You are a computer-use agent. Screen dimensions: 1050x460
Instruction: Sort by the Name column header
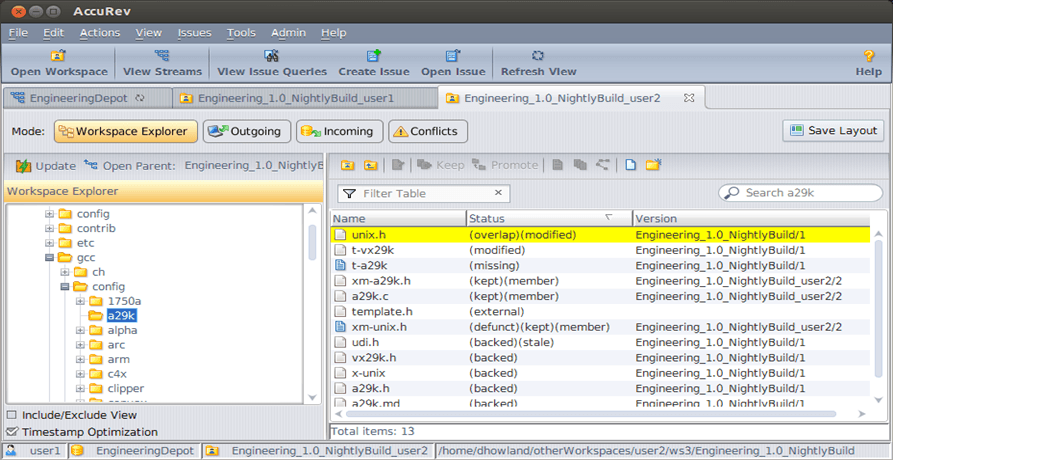coord(398,218)
